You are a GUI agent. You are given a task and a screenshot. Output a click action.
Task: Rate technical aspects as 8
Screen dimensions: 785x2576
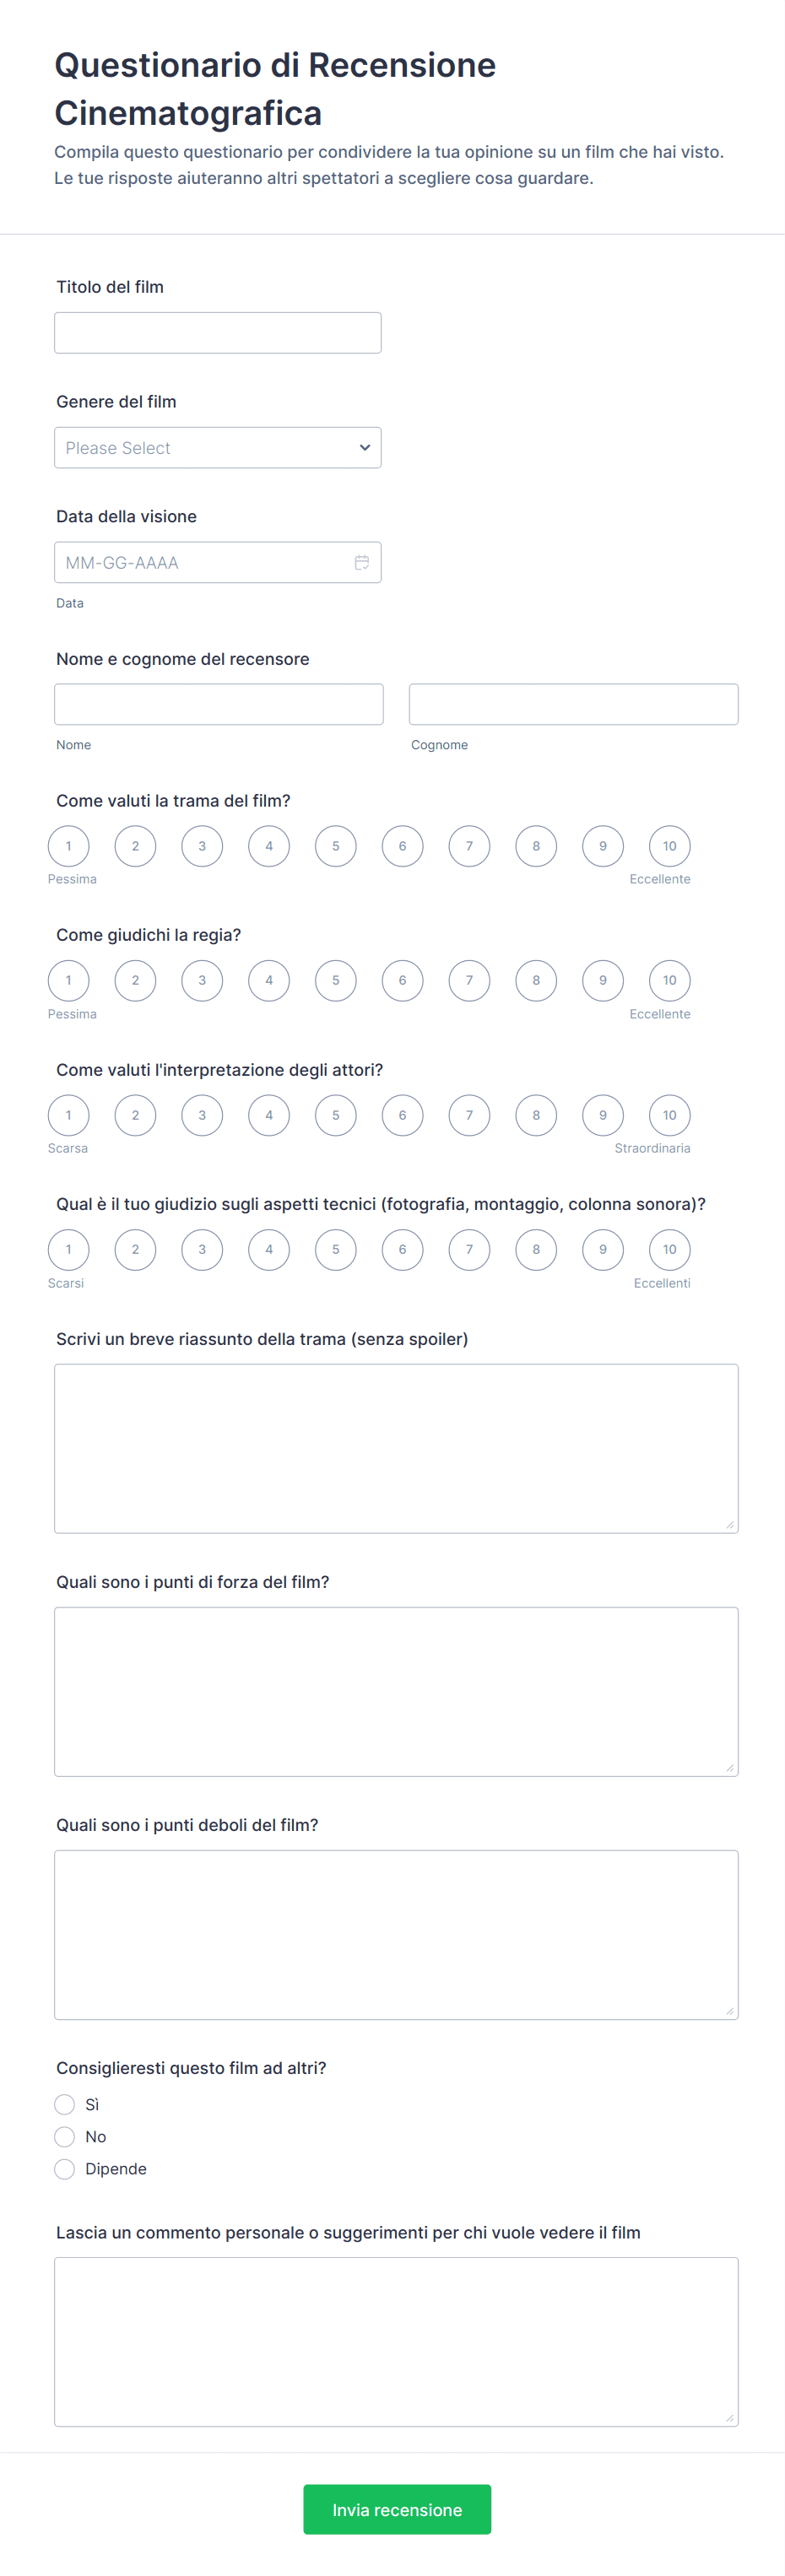(536, 1249)
